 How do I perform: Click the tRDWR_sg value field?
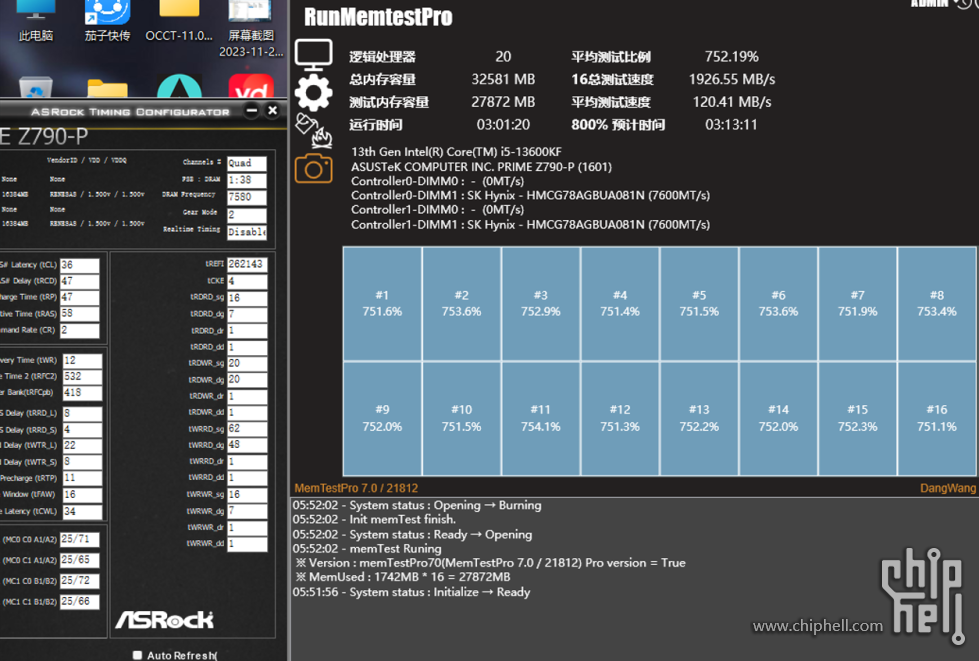pyautogui.click(x=247, y=363)
